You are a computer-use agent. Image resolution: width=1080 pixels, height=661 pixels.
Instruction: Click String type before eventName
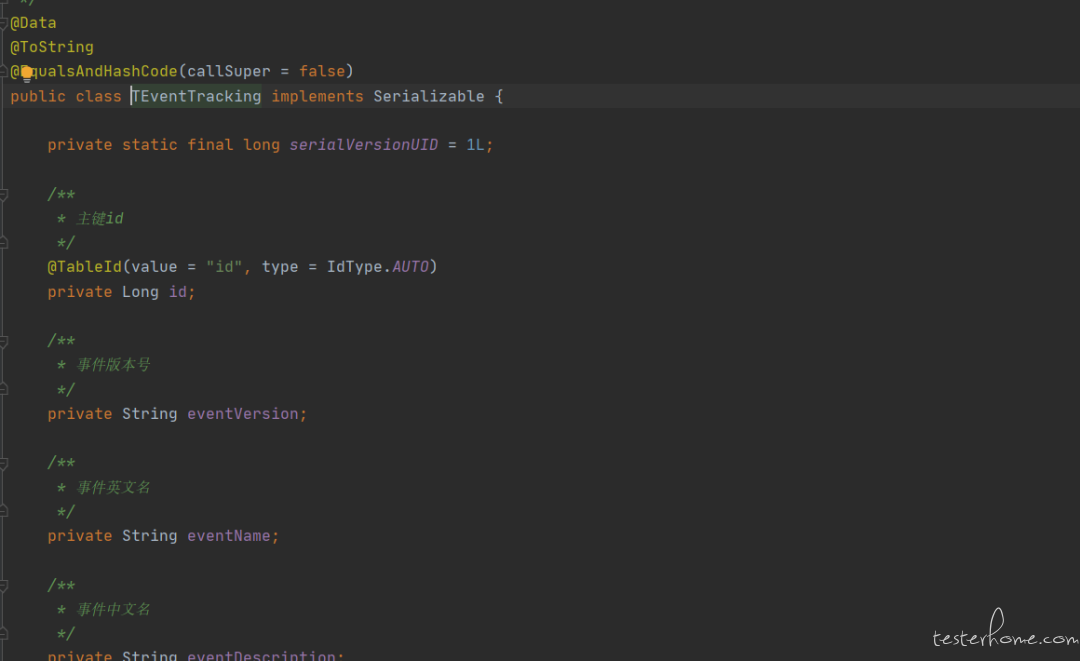149,536
